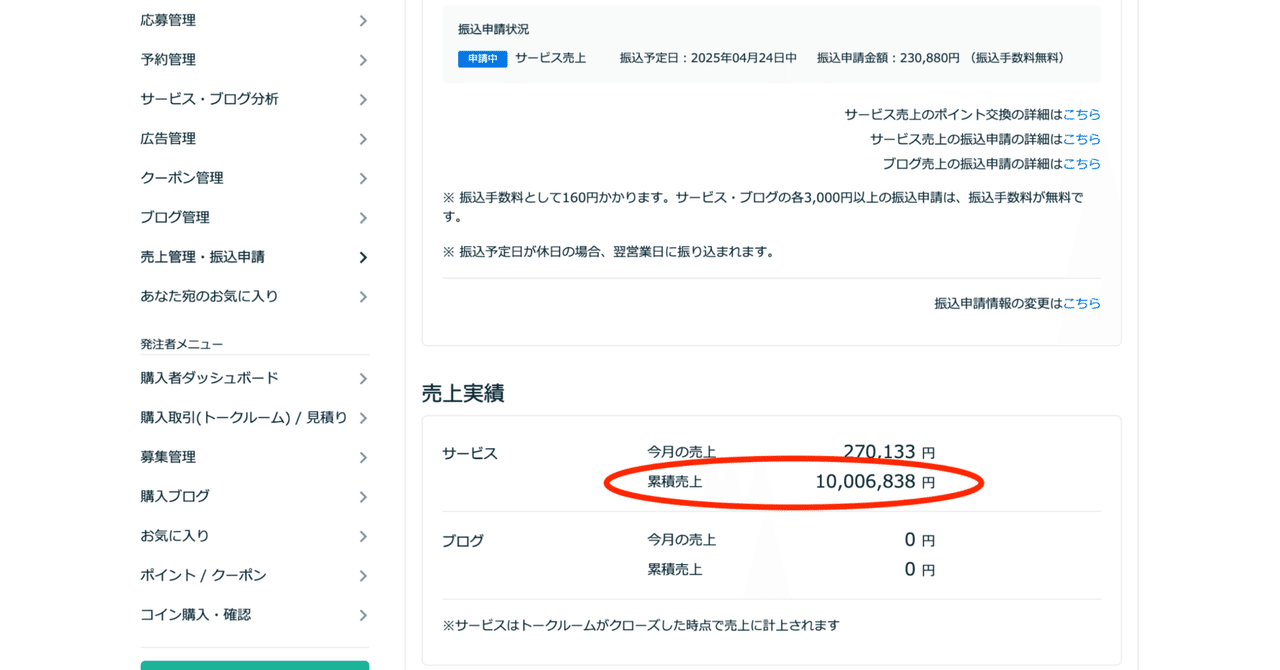Click the arrow icon beside 予約管理

[x=363, y=60]
